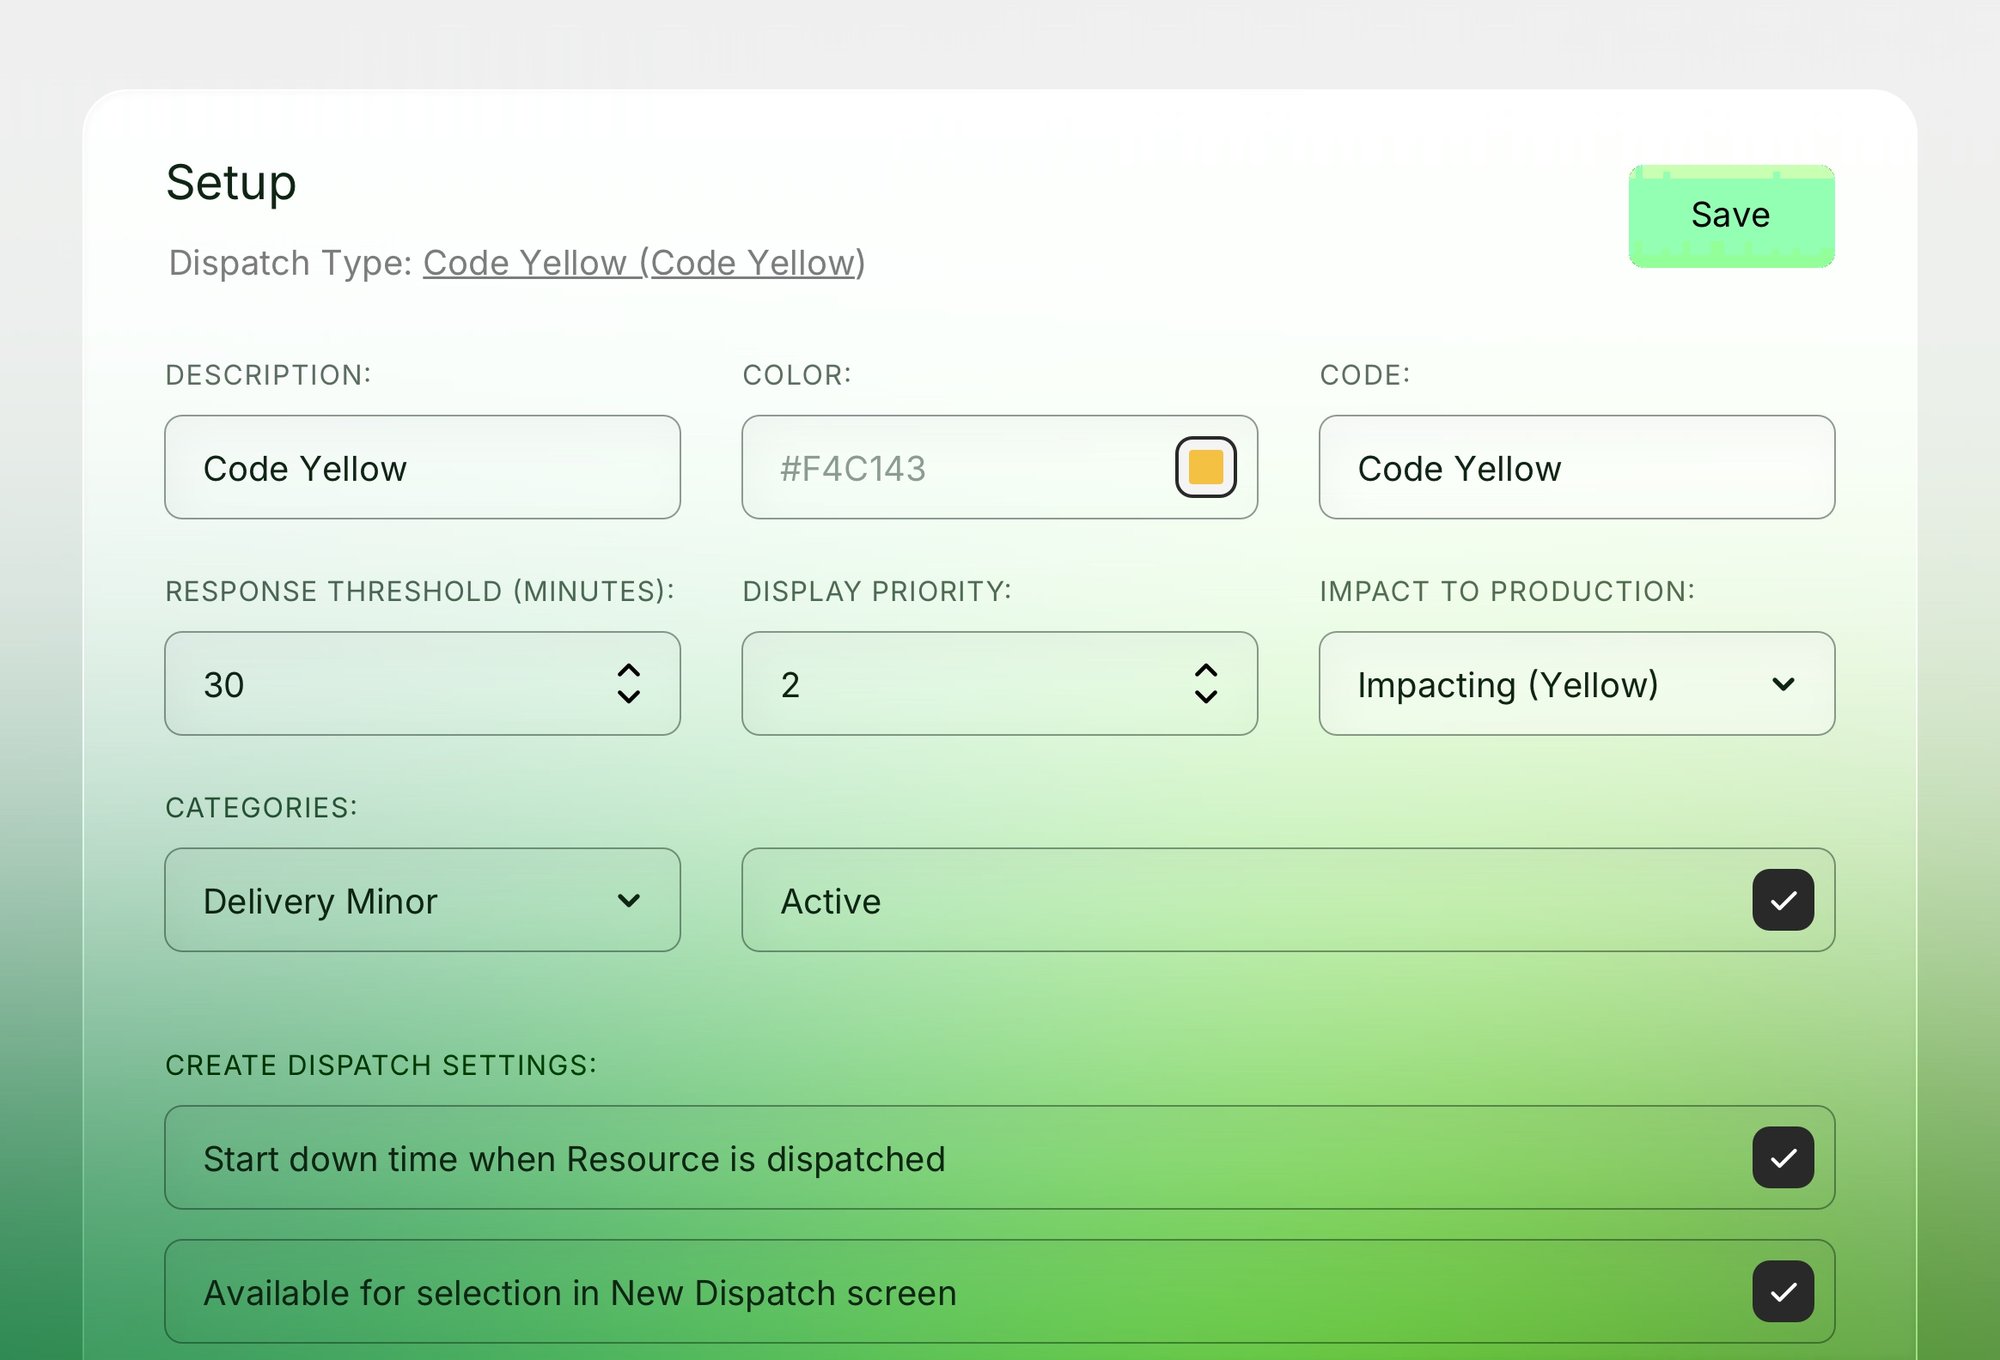The width and height of the screenshot is (2000, 1360).
Task: Edit the Code input field
Action: click(1577, 467)
